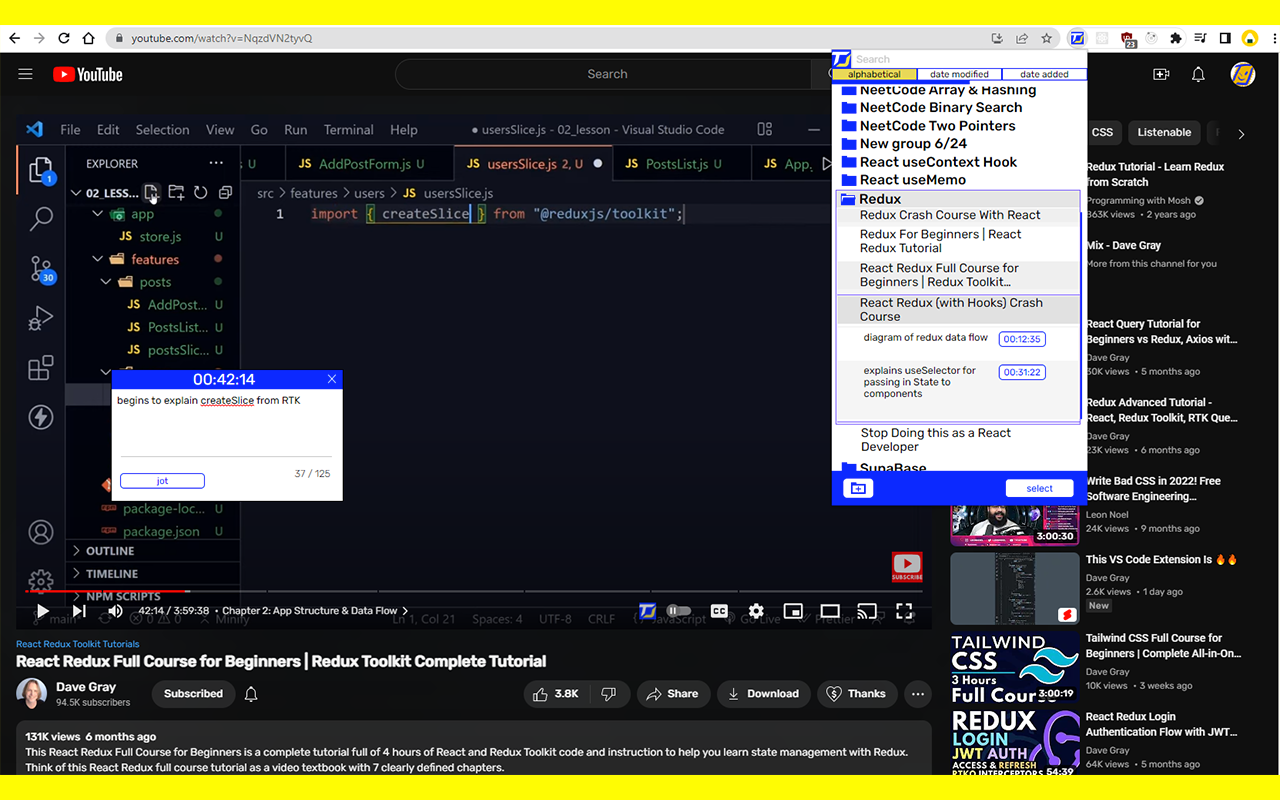Click the notifications bell in YouTube header

tap(1198, 74)
